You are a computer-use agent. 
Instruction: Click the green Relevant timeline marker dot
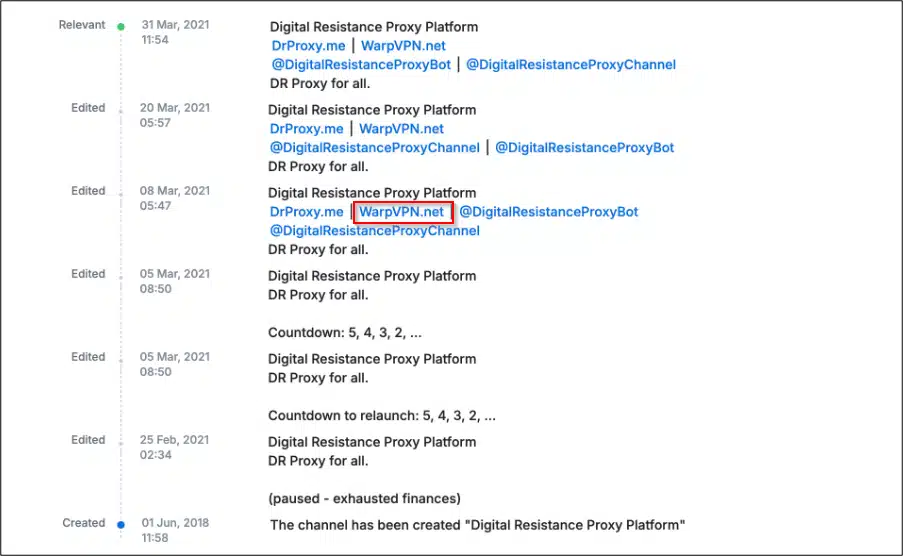click(x=121, y=27)
